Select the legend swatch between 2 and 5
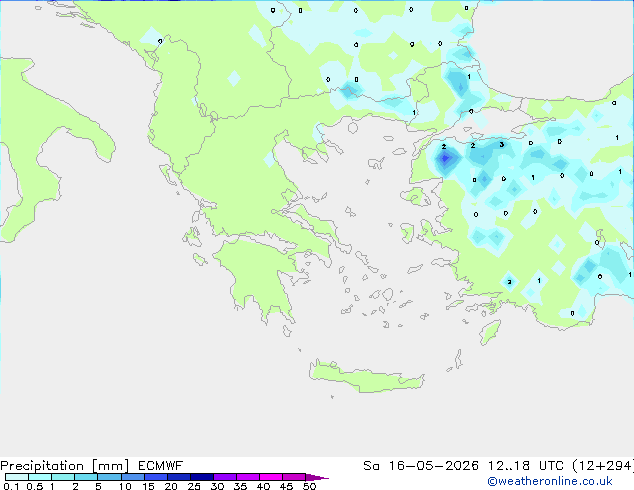Viewport: 634px width, 490px height. [86, 477]
